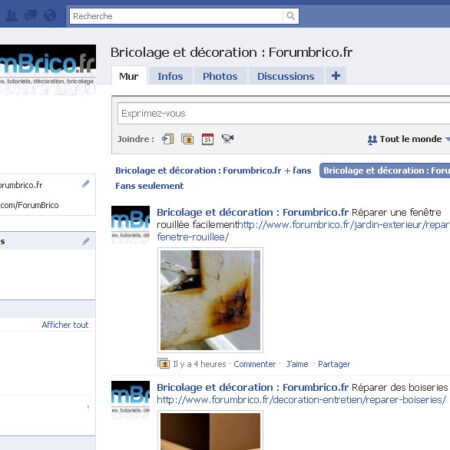Image resolution: width=450 pixels, height=450 pixels.
Task: Open page avatar on fenêtre rouillée post
Action: pyautogui.click(x=130, y=225)
